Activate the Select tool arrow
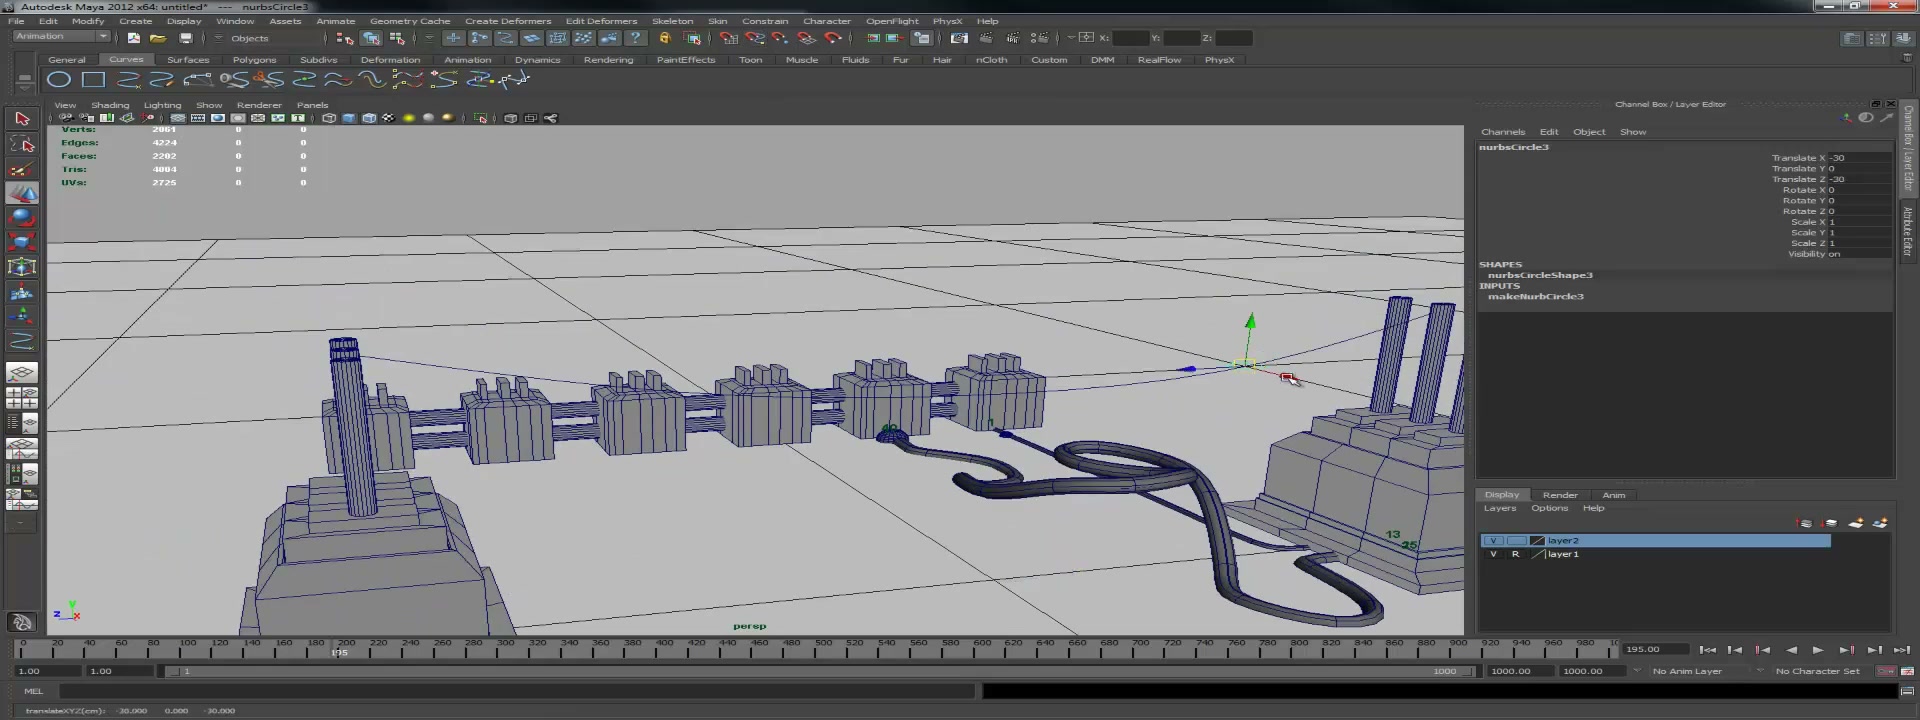 22,119
